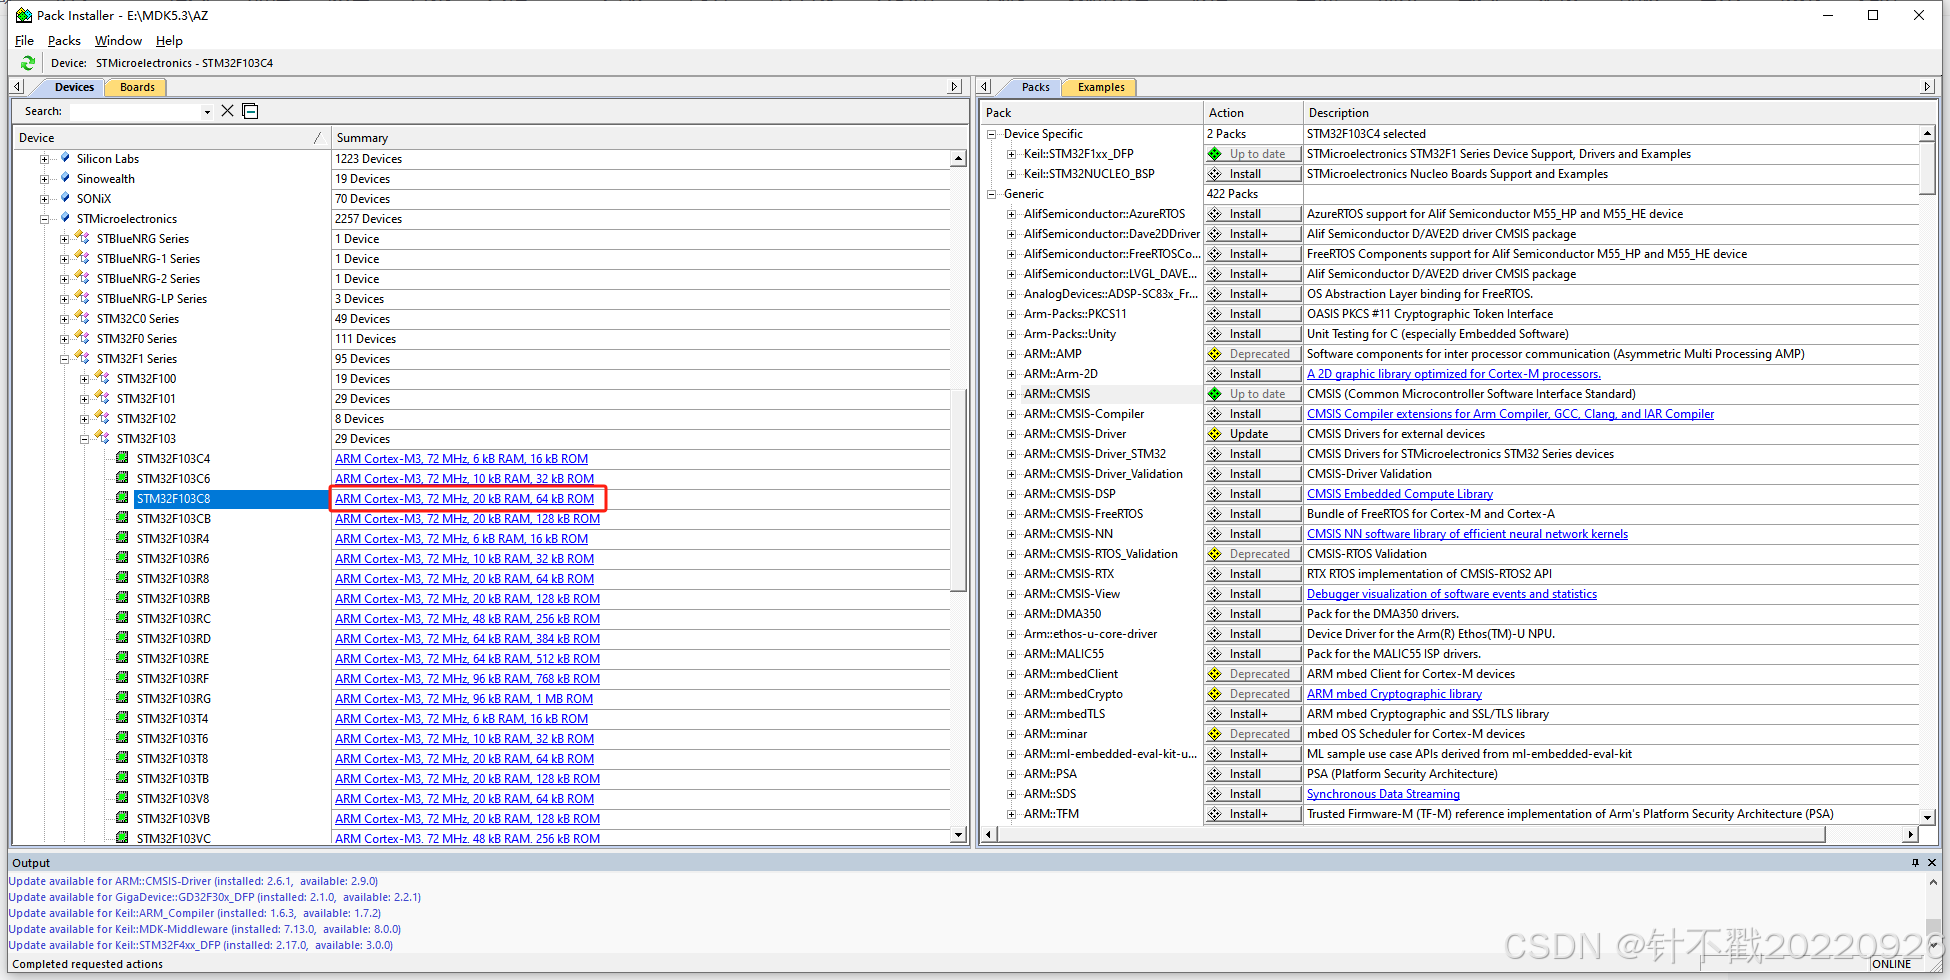Screen dimensions: 1950x980
Task: Click the chip icon beside STM32F103RC
Action: (122, 618)
